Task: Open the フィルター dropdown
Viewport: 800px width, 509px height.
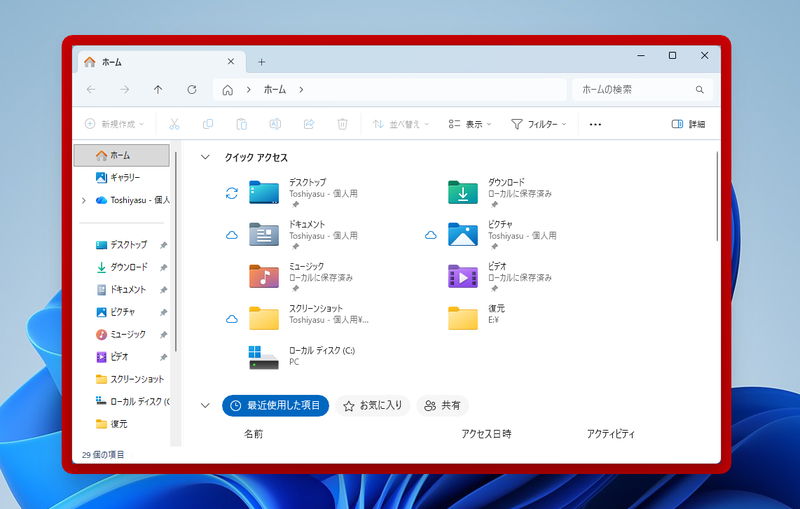Action: pos(539,124)
